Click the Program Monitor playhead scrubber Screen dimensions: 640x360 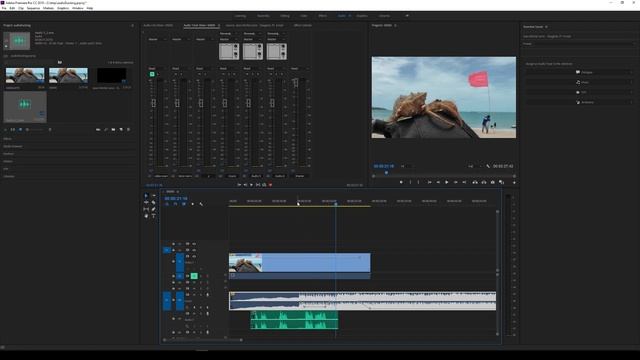point(387,173)
